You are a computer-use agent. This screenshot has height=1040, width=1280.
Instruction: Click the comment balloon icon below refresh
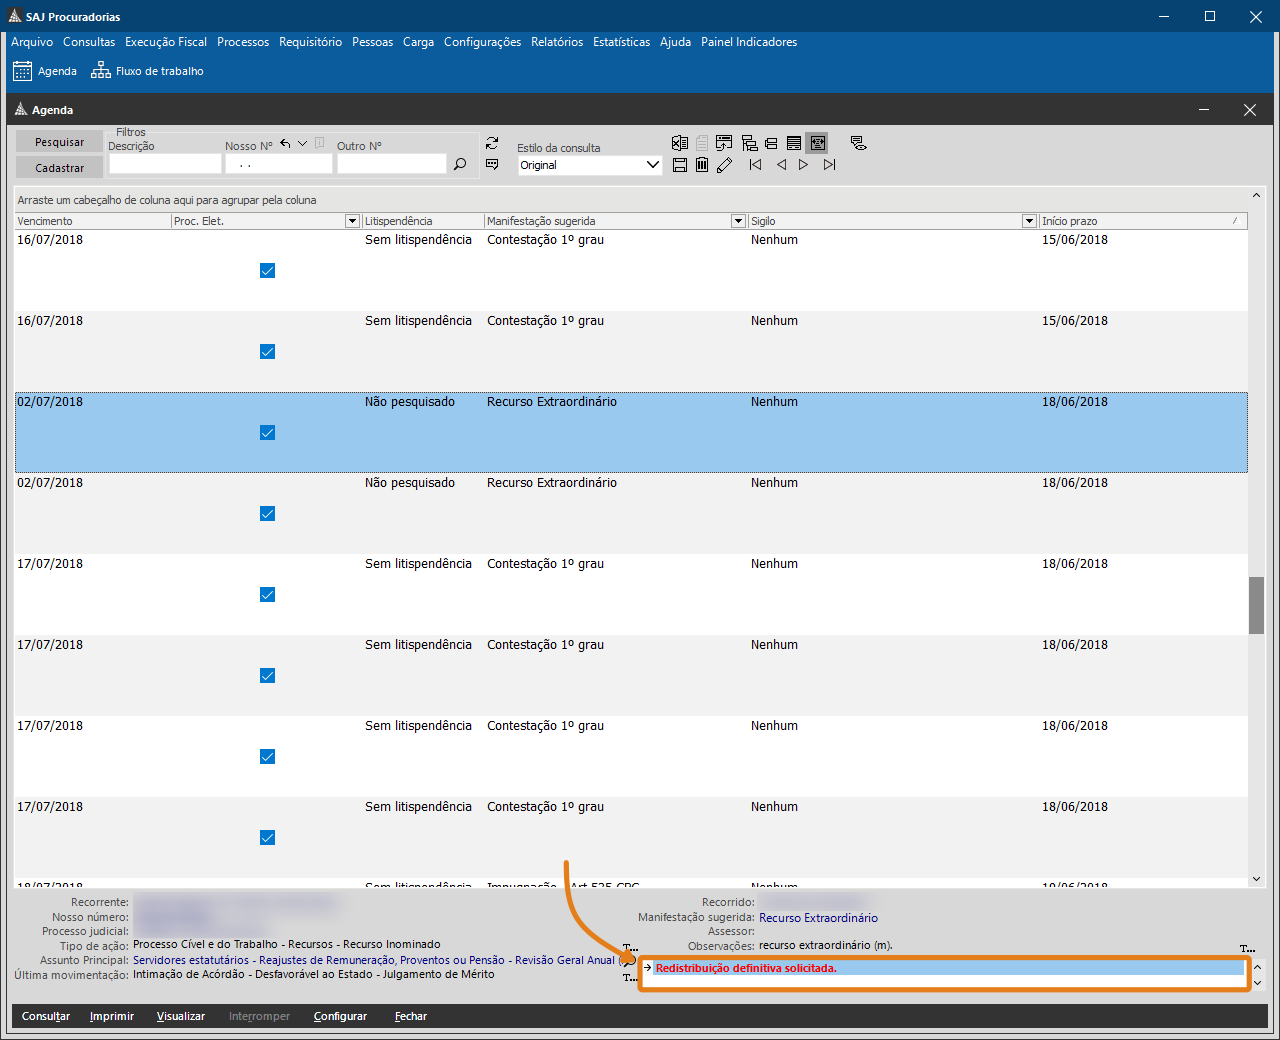pos(492,164)
